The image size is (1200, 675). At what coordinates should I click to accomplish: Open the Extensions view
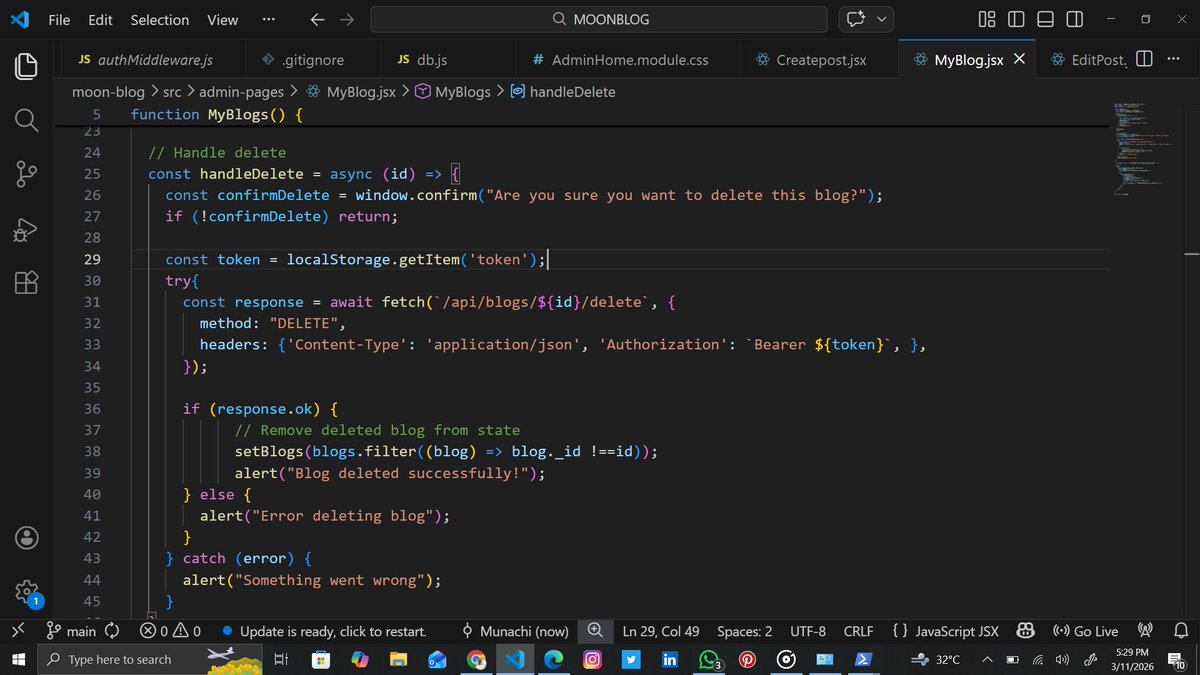[26, 282]
